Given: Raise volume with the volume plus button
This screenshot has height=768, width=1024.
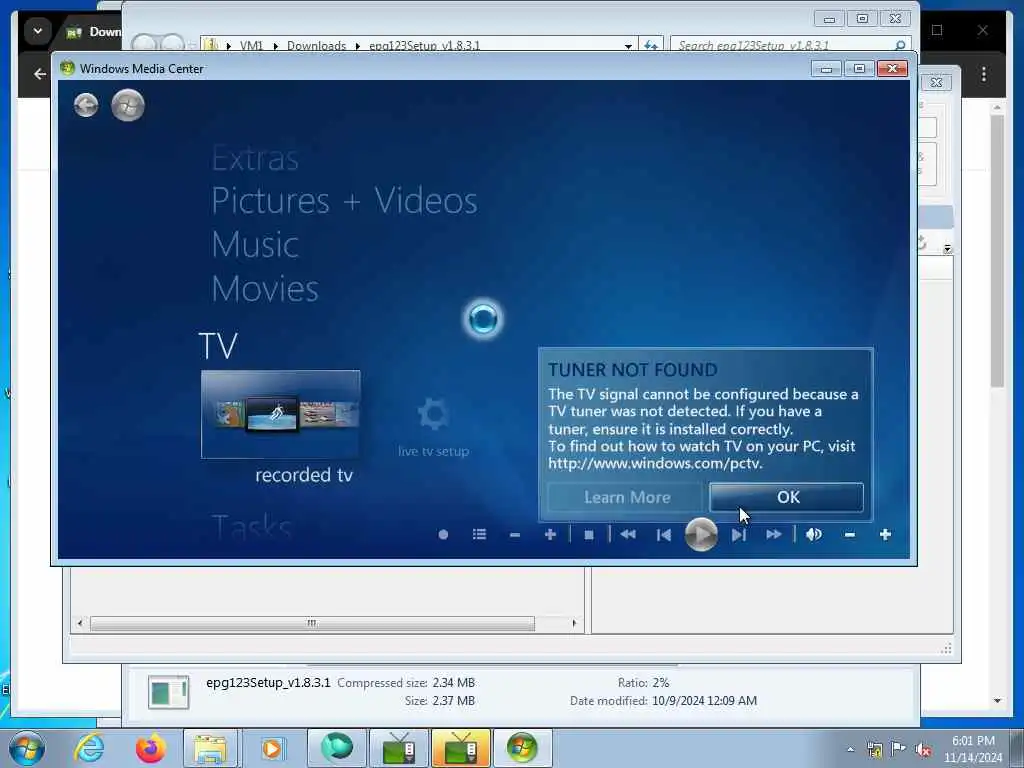Looking at the screenshot, I should pyautogui.click(x=886, y=535).
